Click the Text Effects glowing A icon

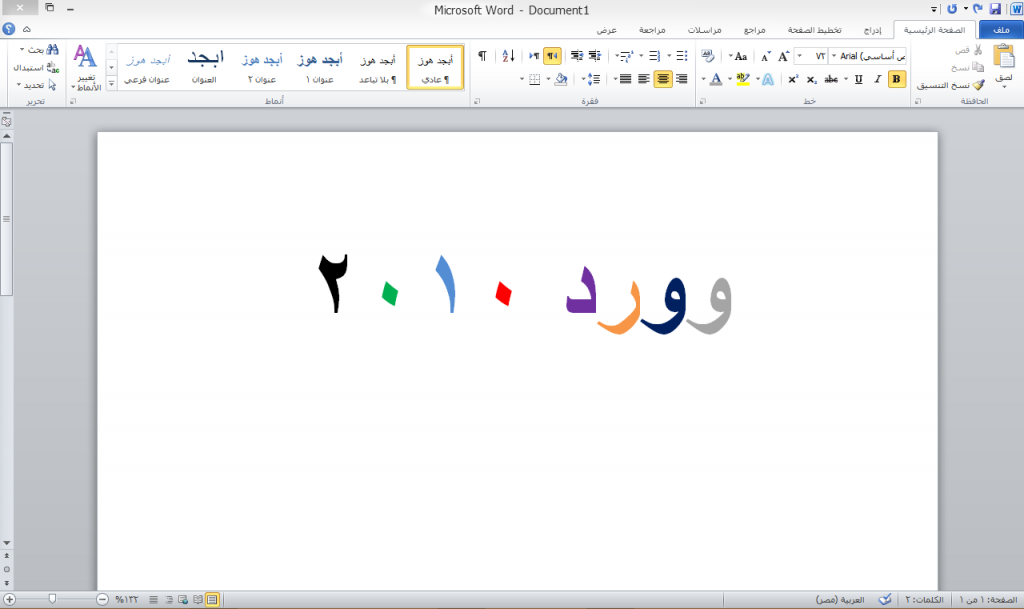pos(767,79)
